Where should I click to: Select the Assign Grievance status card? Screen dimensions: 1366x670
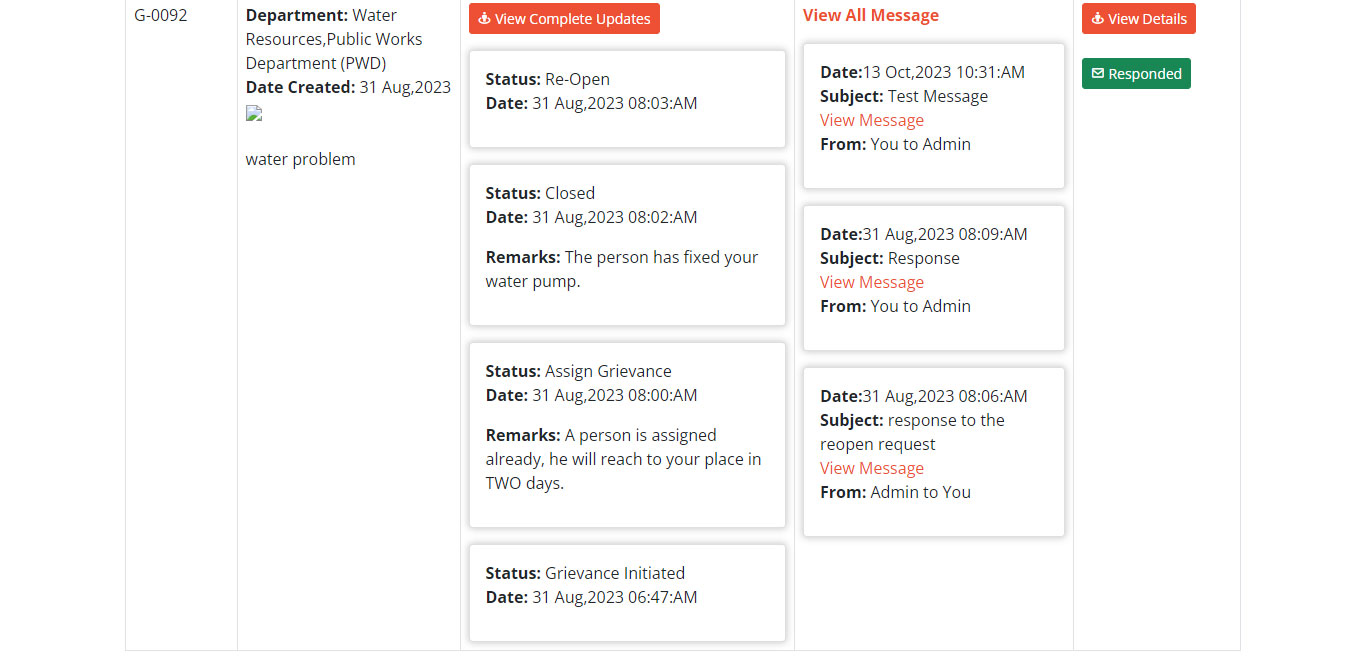pyautogui.click(x=627, y=435)
